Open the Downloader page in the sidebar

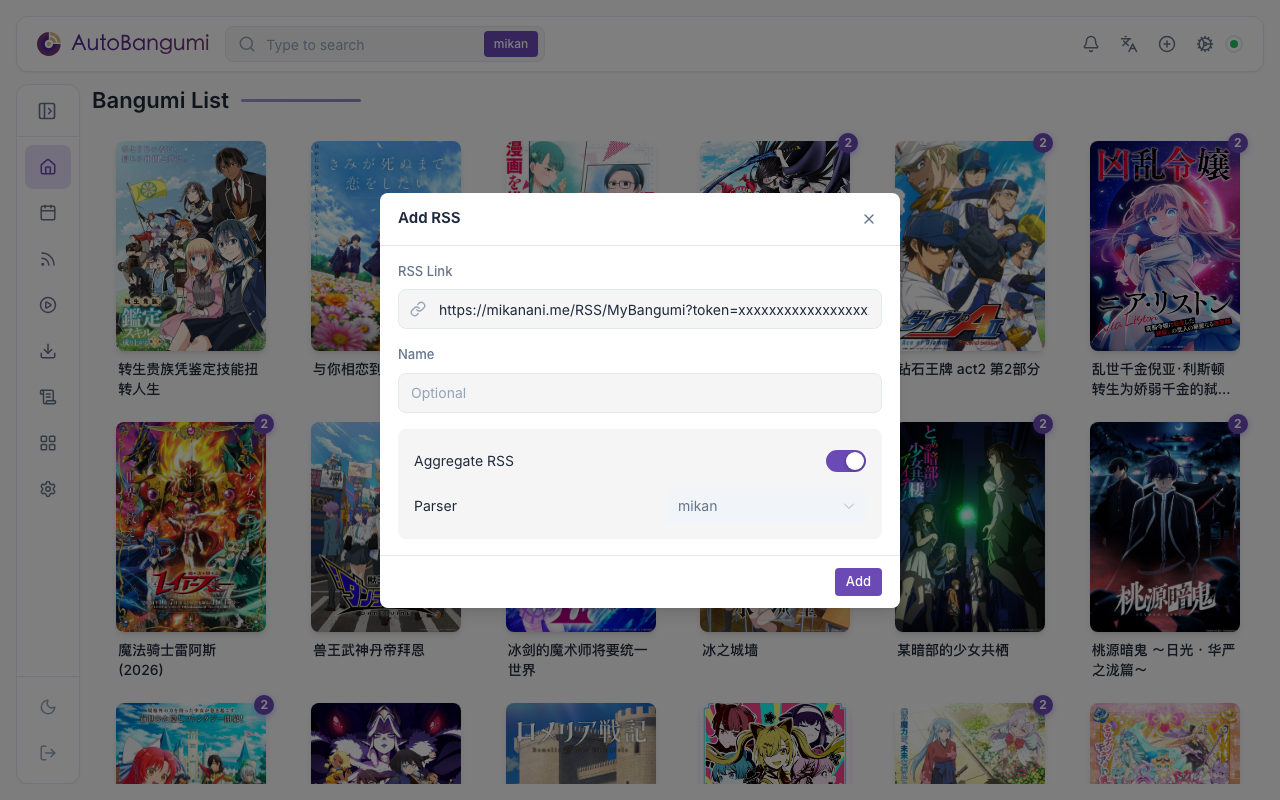pos(48,351)
